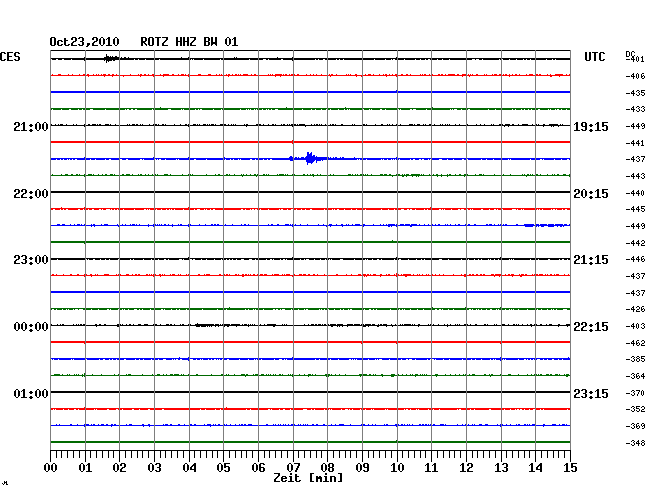Click the 05 minute axis tick label

point(223,468)
